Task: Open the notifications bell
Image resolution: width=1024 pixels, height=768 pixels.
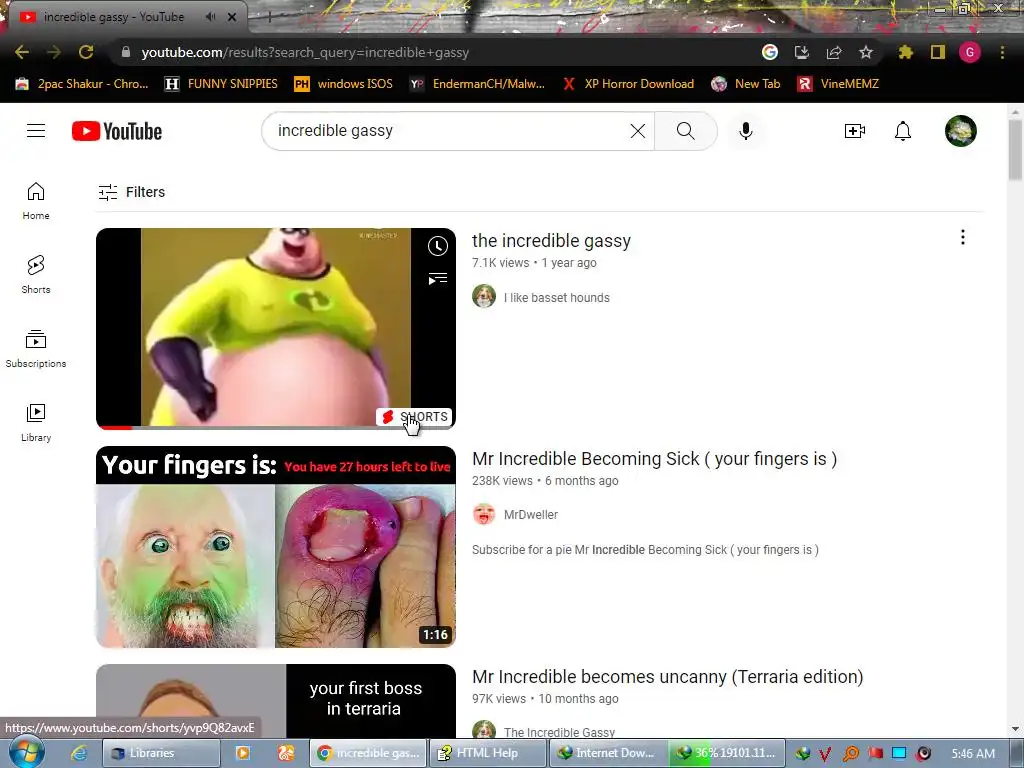Action: [903, 131]
